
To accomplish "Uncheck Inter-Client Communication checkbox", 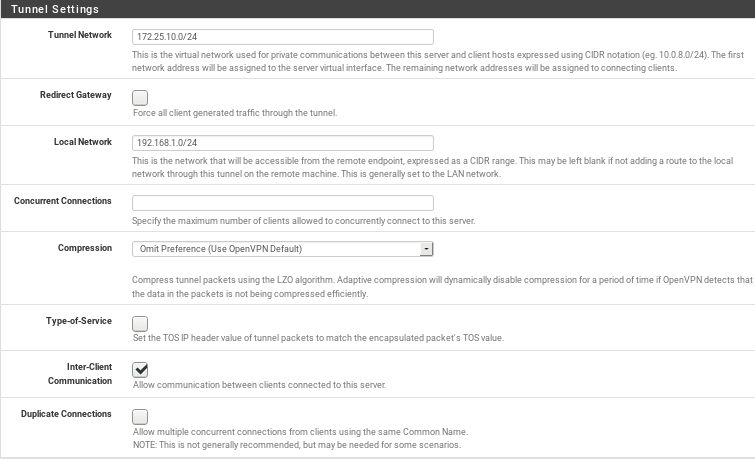I will [x=140, y=369].
